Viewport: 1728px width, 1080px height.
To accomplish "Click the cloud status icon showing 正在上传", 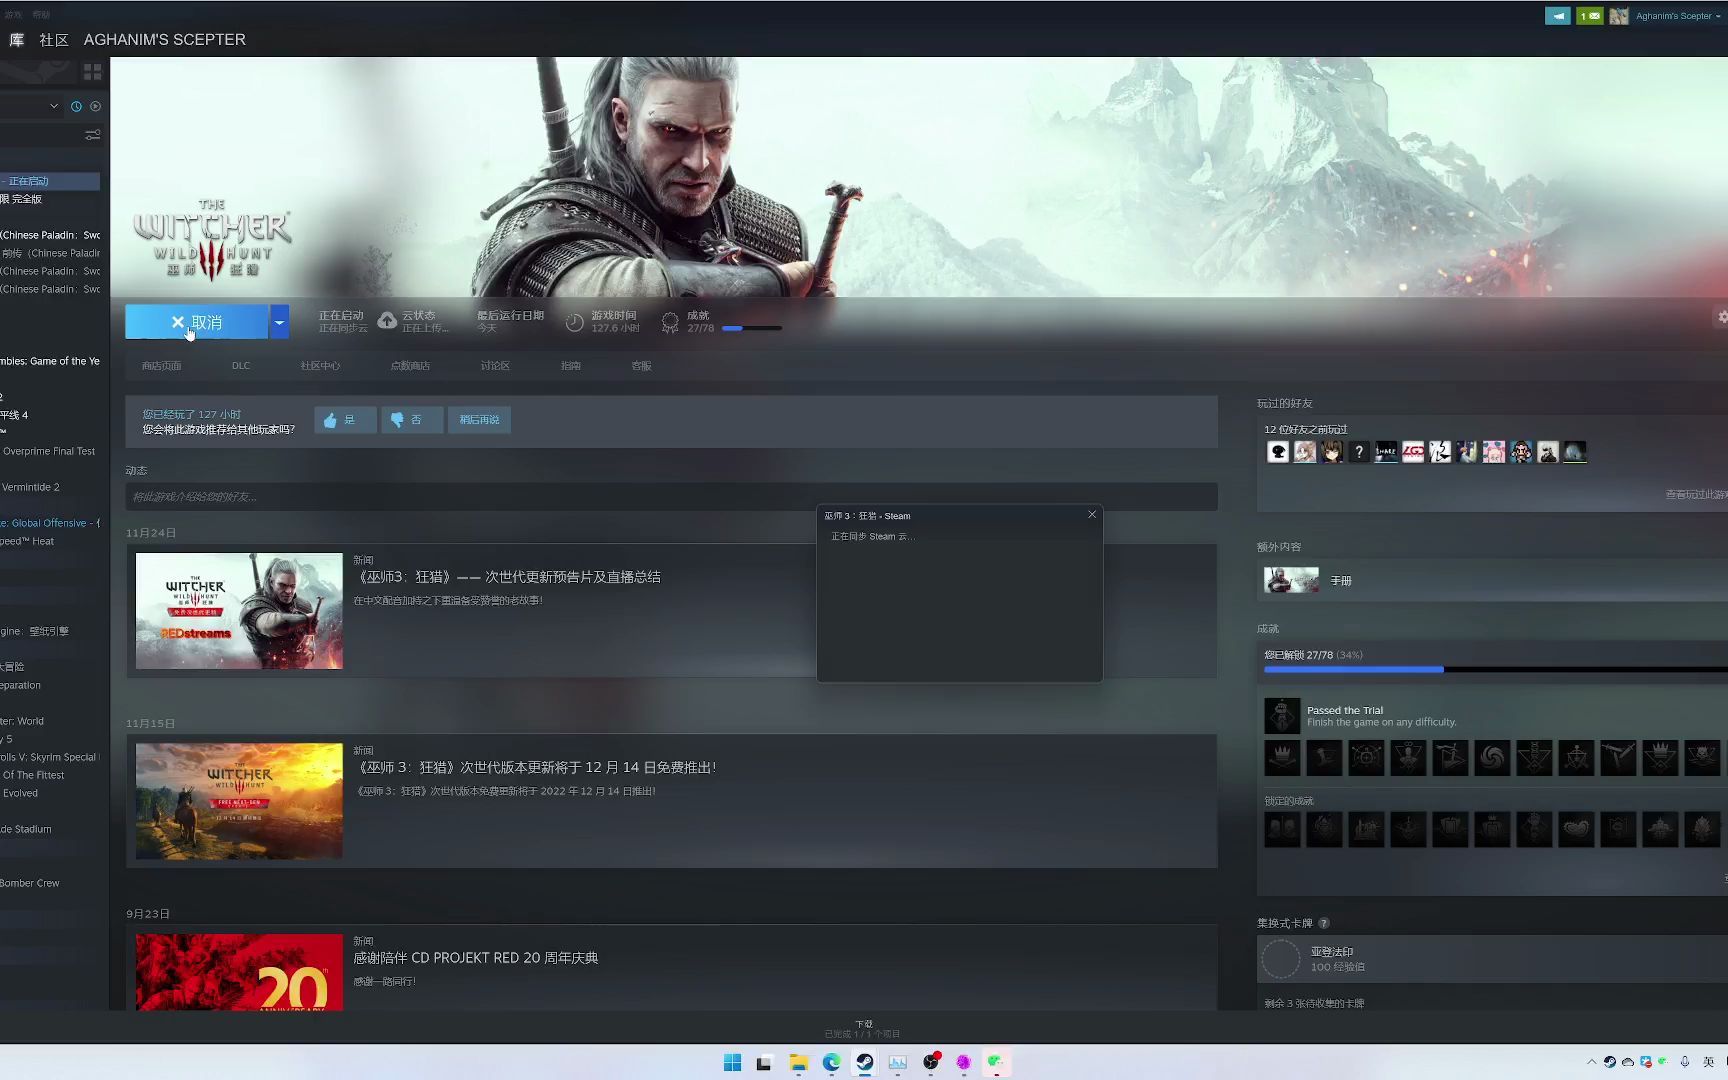I will (x=388, y=320).
